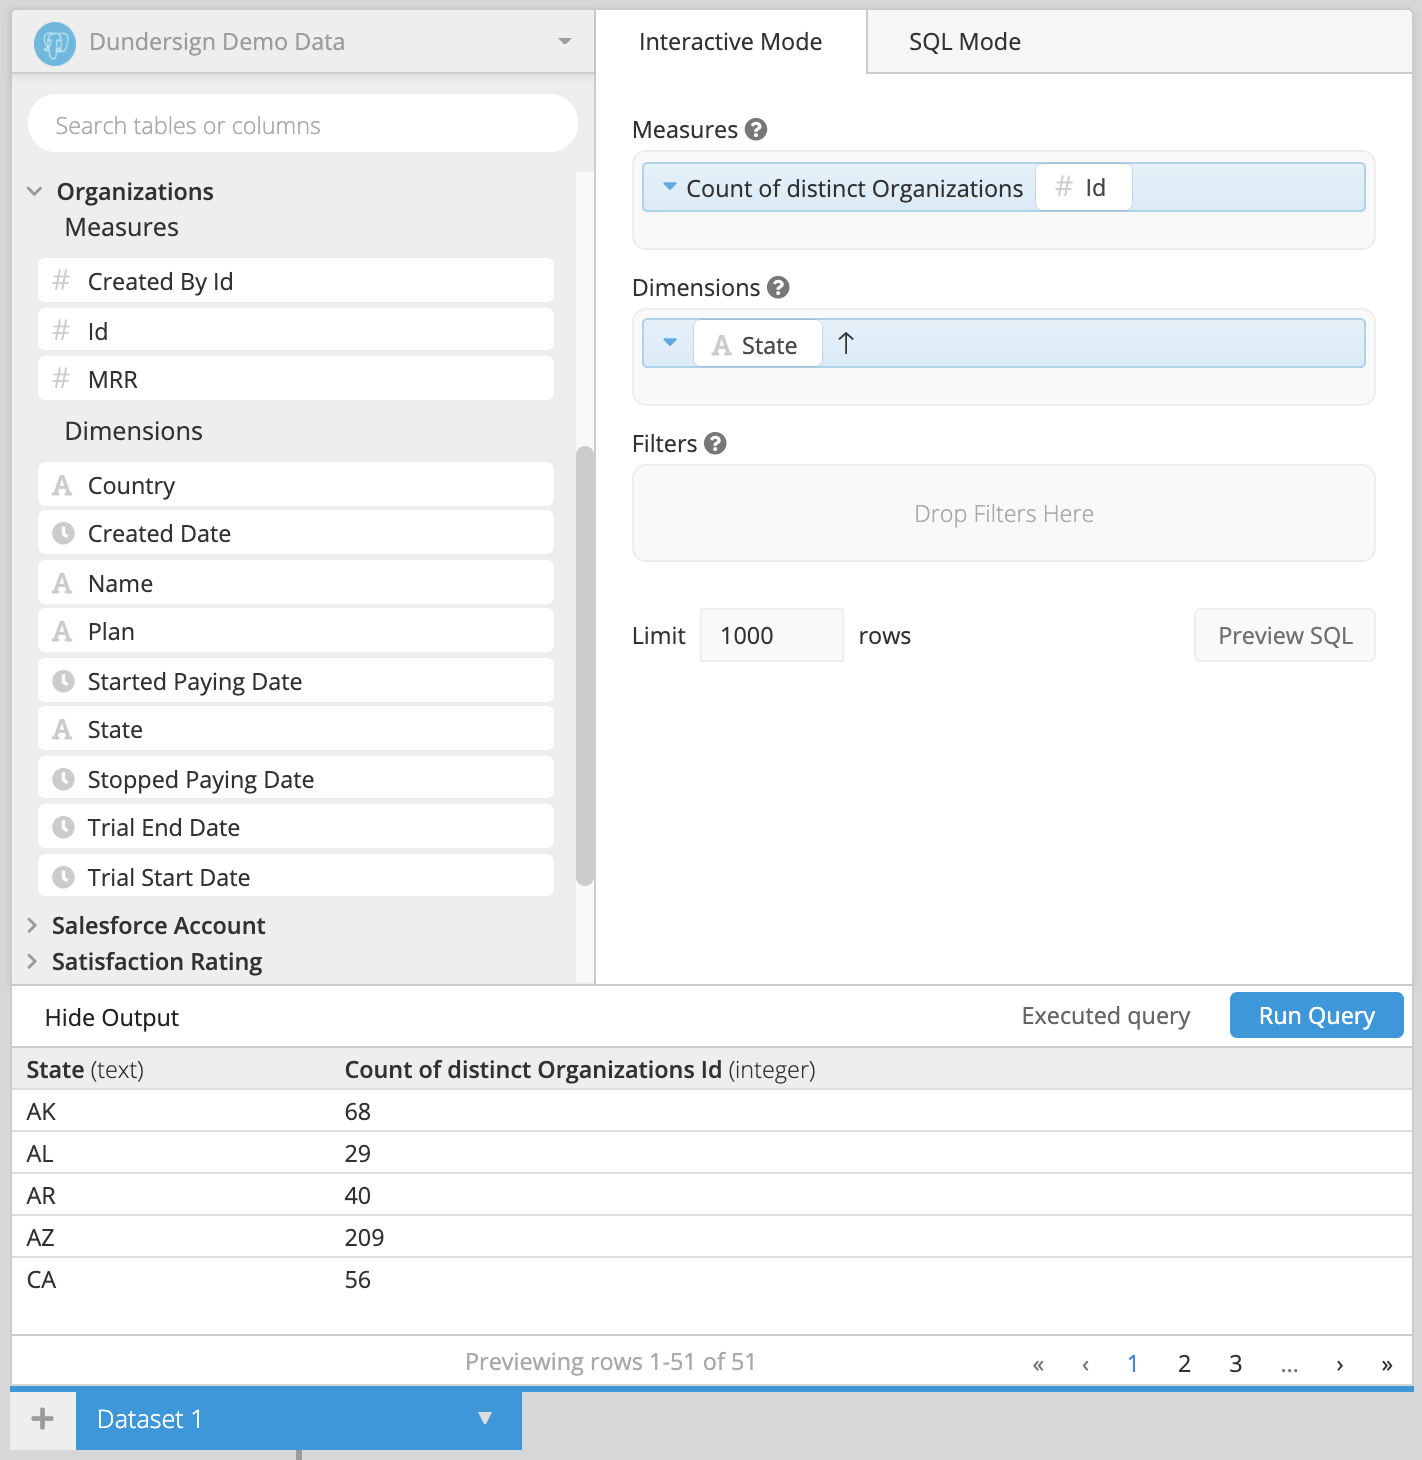Click the State pill in Dimensions box
Screen dimensions: 1422x1460
[x=757, y=344]
